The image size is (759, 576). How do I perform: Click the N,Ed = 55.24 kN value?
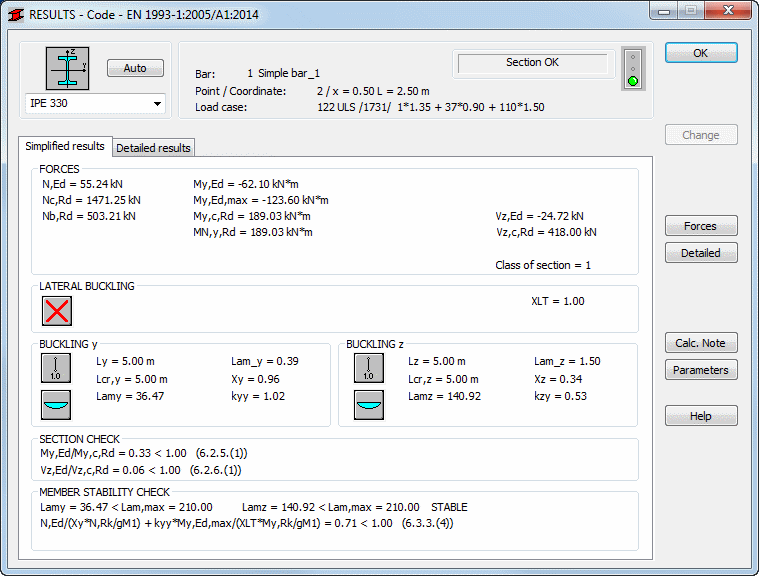pos(82,184)
